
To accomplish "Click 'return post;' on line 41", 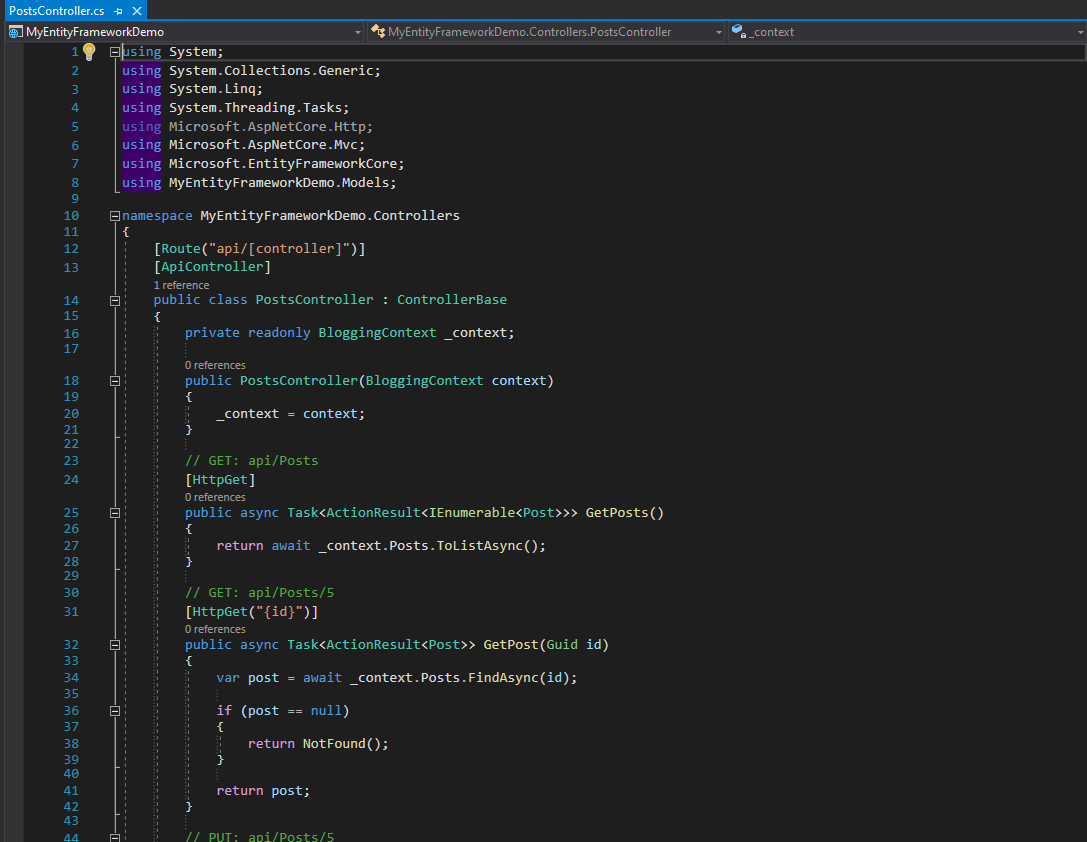I will [263, 791].
